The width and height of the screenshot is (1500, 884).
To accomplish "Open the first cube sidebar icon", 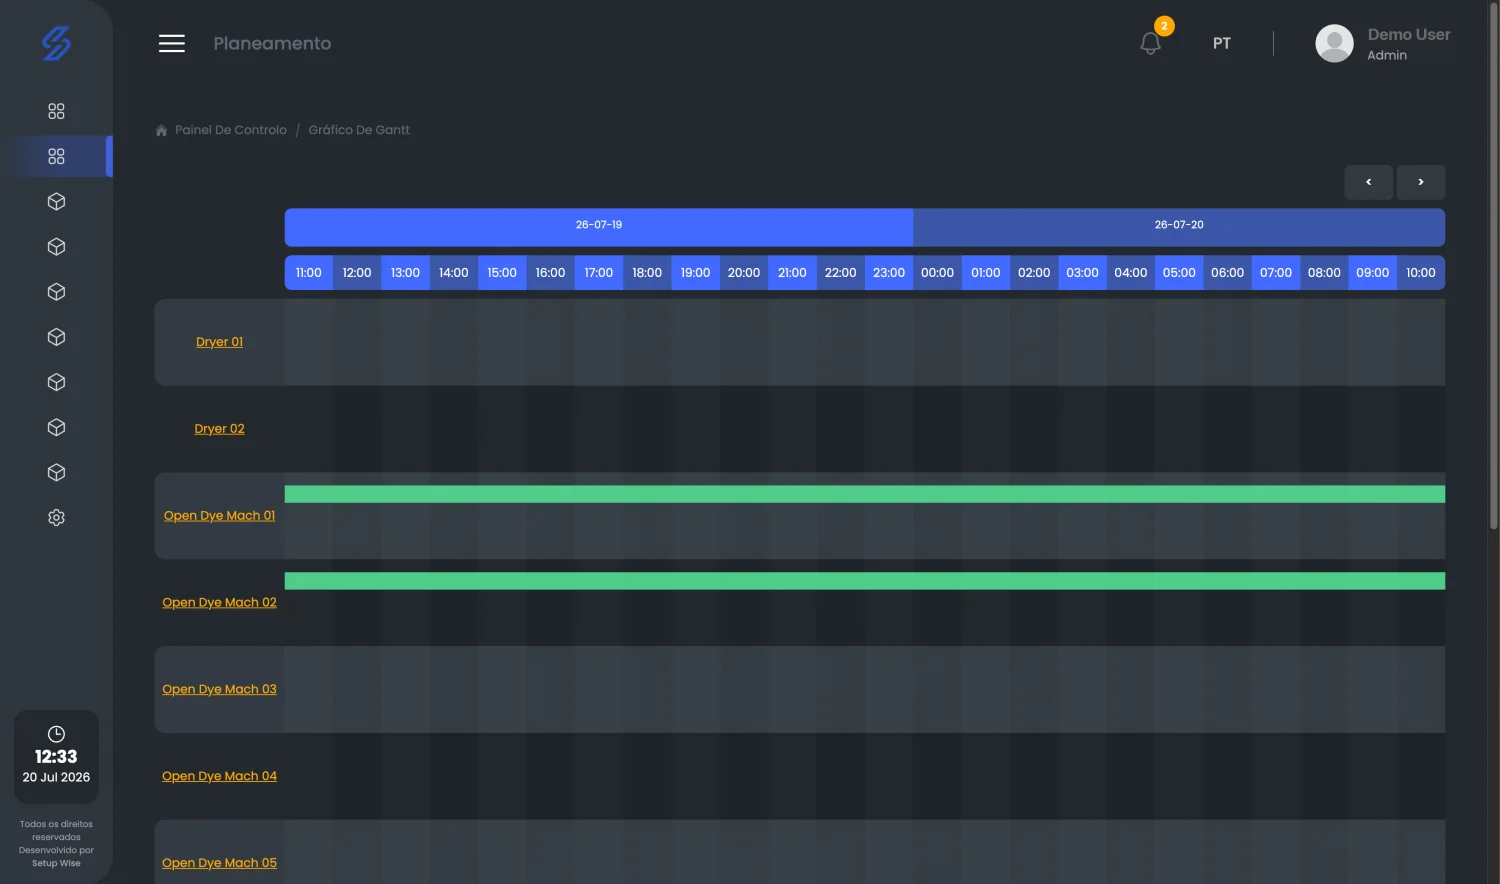I will (x=56, y=202).
